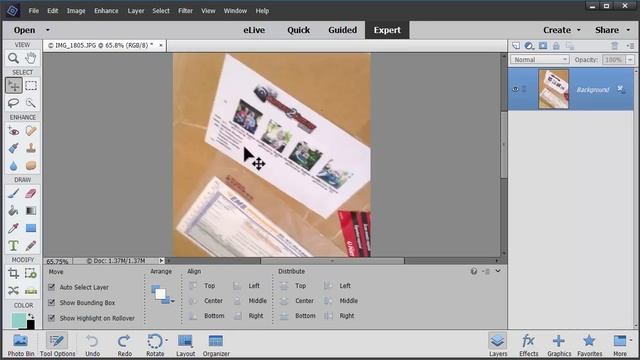Select the Pencil tool

(31, 246)
